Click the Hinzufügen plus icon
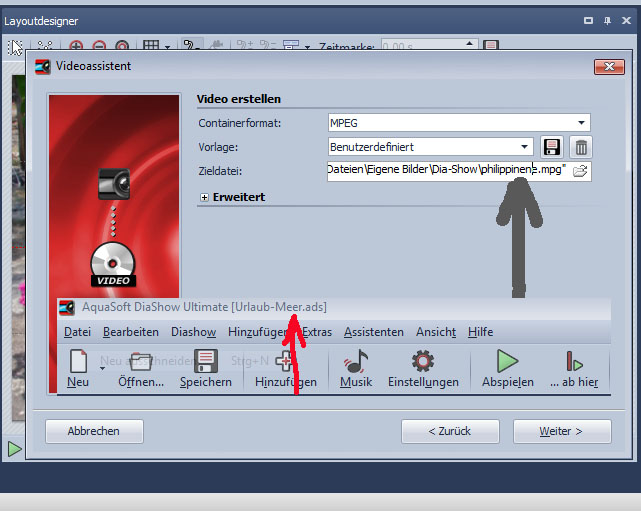 point(285,361)
